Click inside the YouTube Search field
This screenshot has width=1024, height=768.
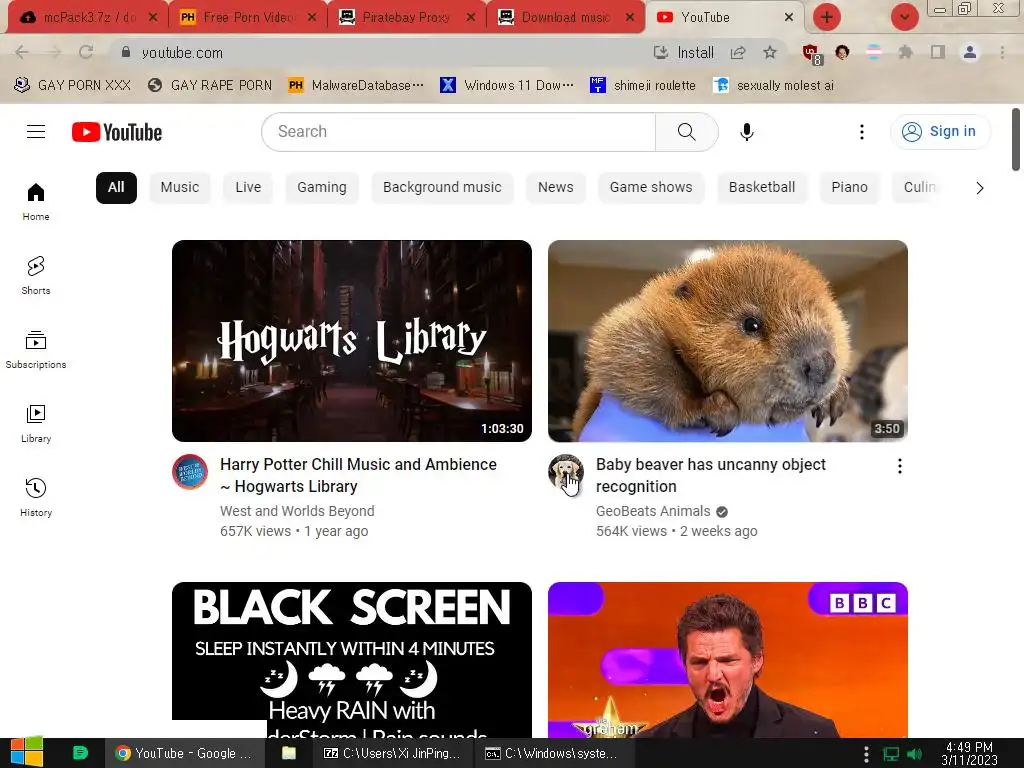(458, 132)
